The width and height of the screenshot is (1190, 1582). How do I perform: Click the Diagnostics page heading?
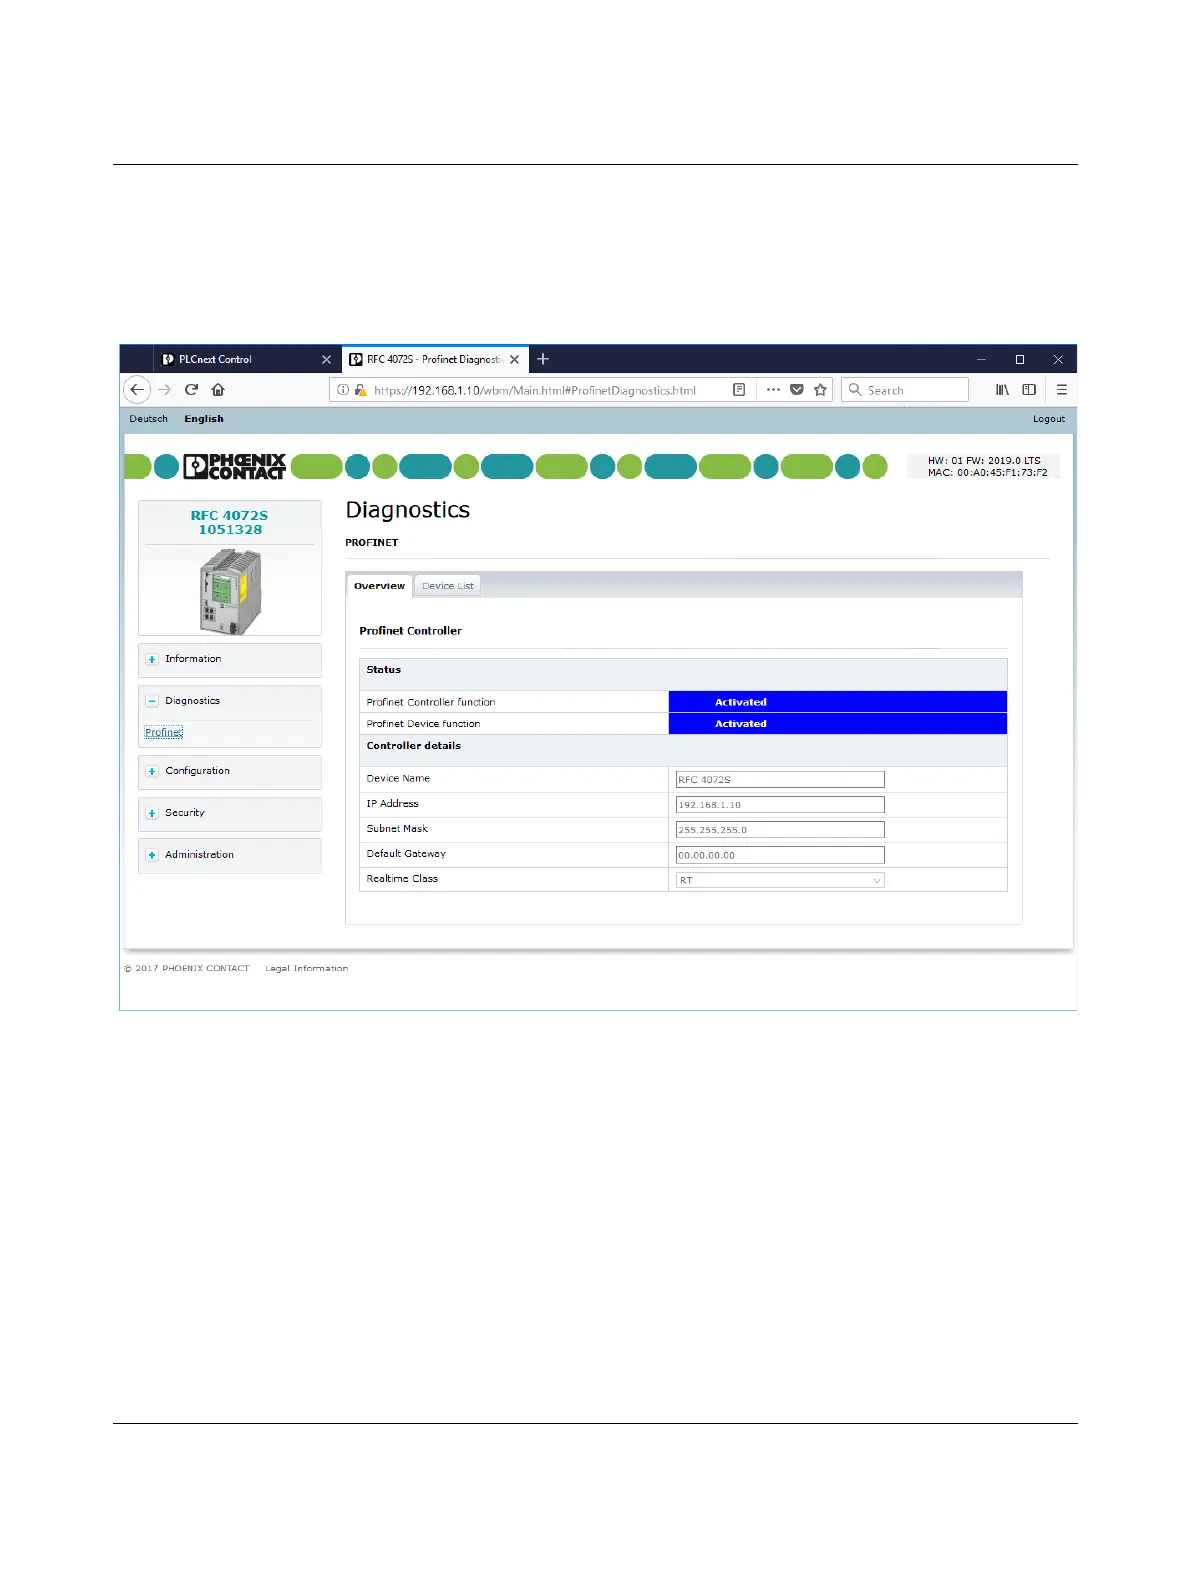click(408, 510)
